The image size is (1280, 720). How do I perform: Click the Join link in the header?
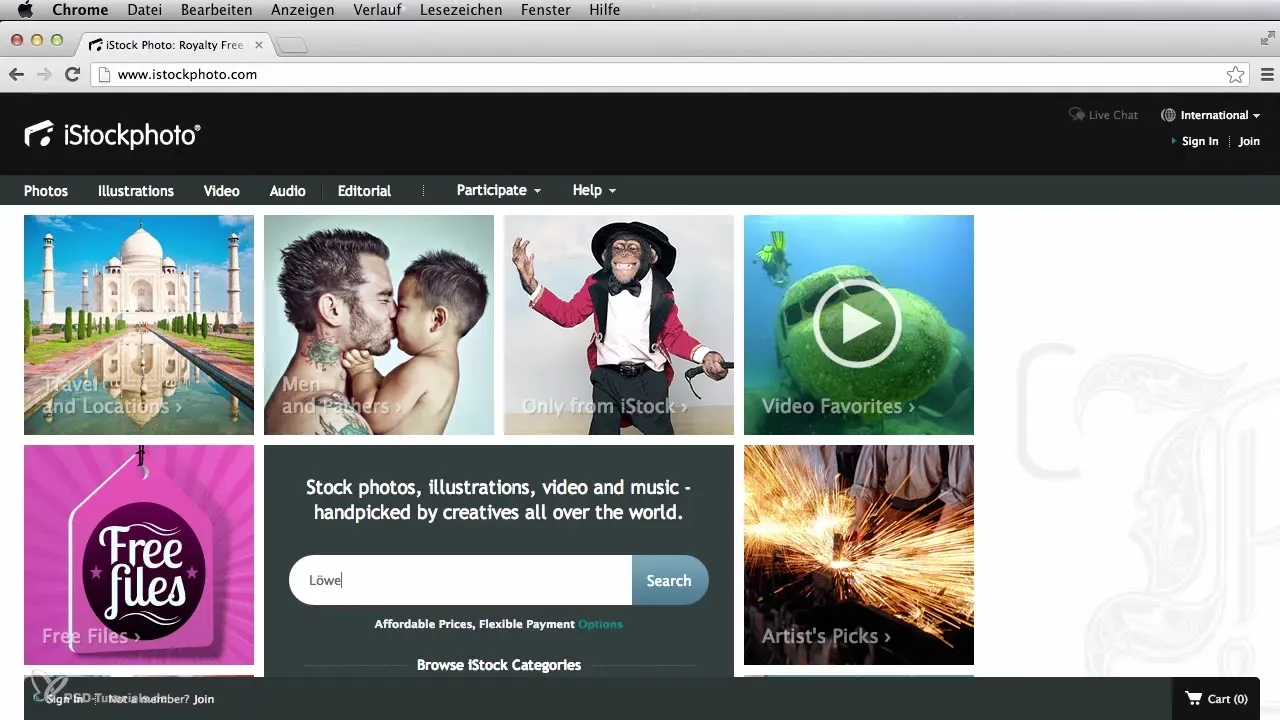coord(1249,141)
